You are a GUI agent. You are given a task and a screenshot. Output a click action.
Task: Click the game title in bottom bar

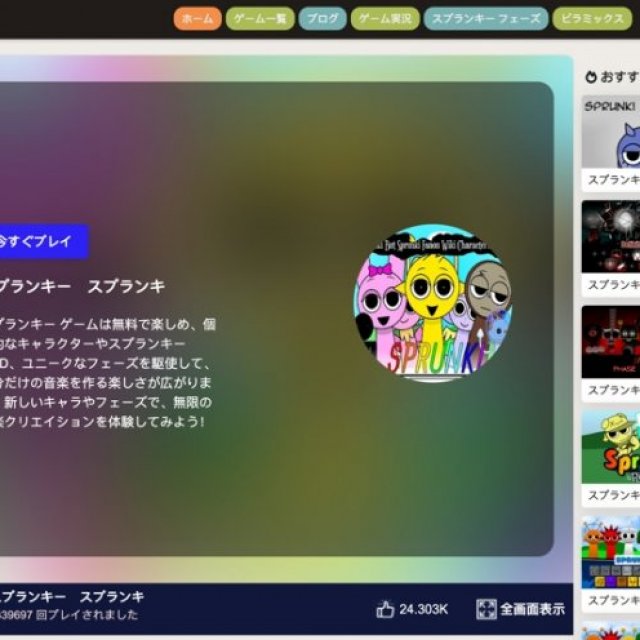point(72,597)
